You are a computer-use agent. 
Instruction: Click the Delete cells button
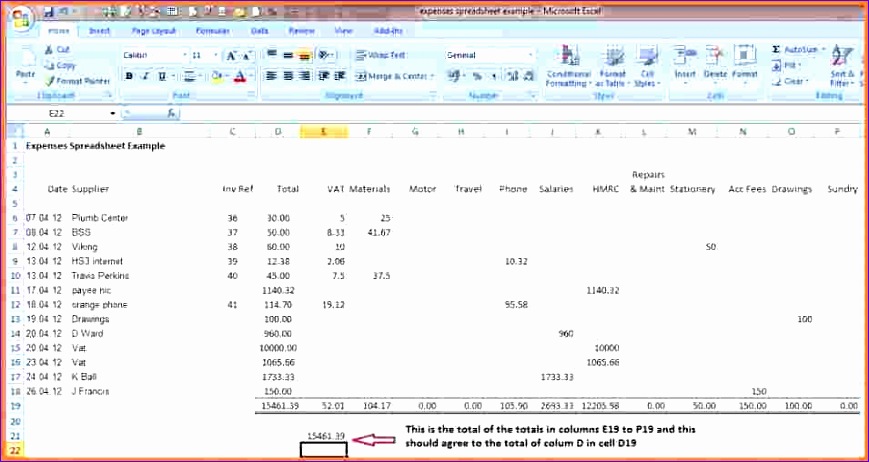[715, 65]
